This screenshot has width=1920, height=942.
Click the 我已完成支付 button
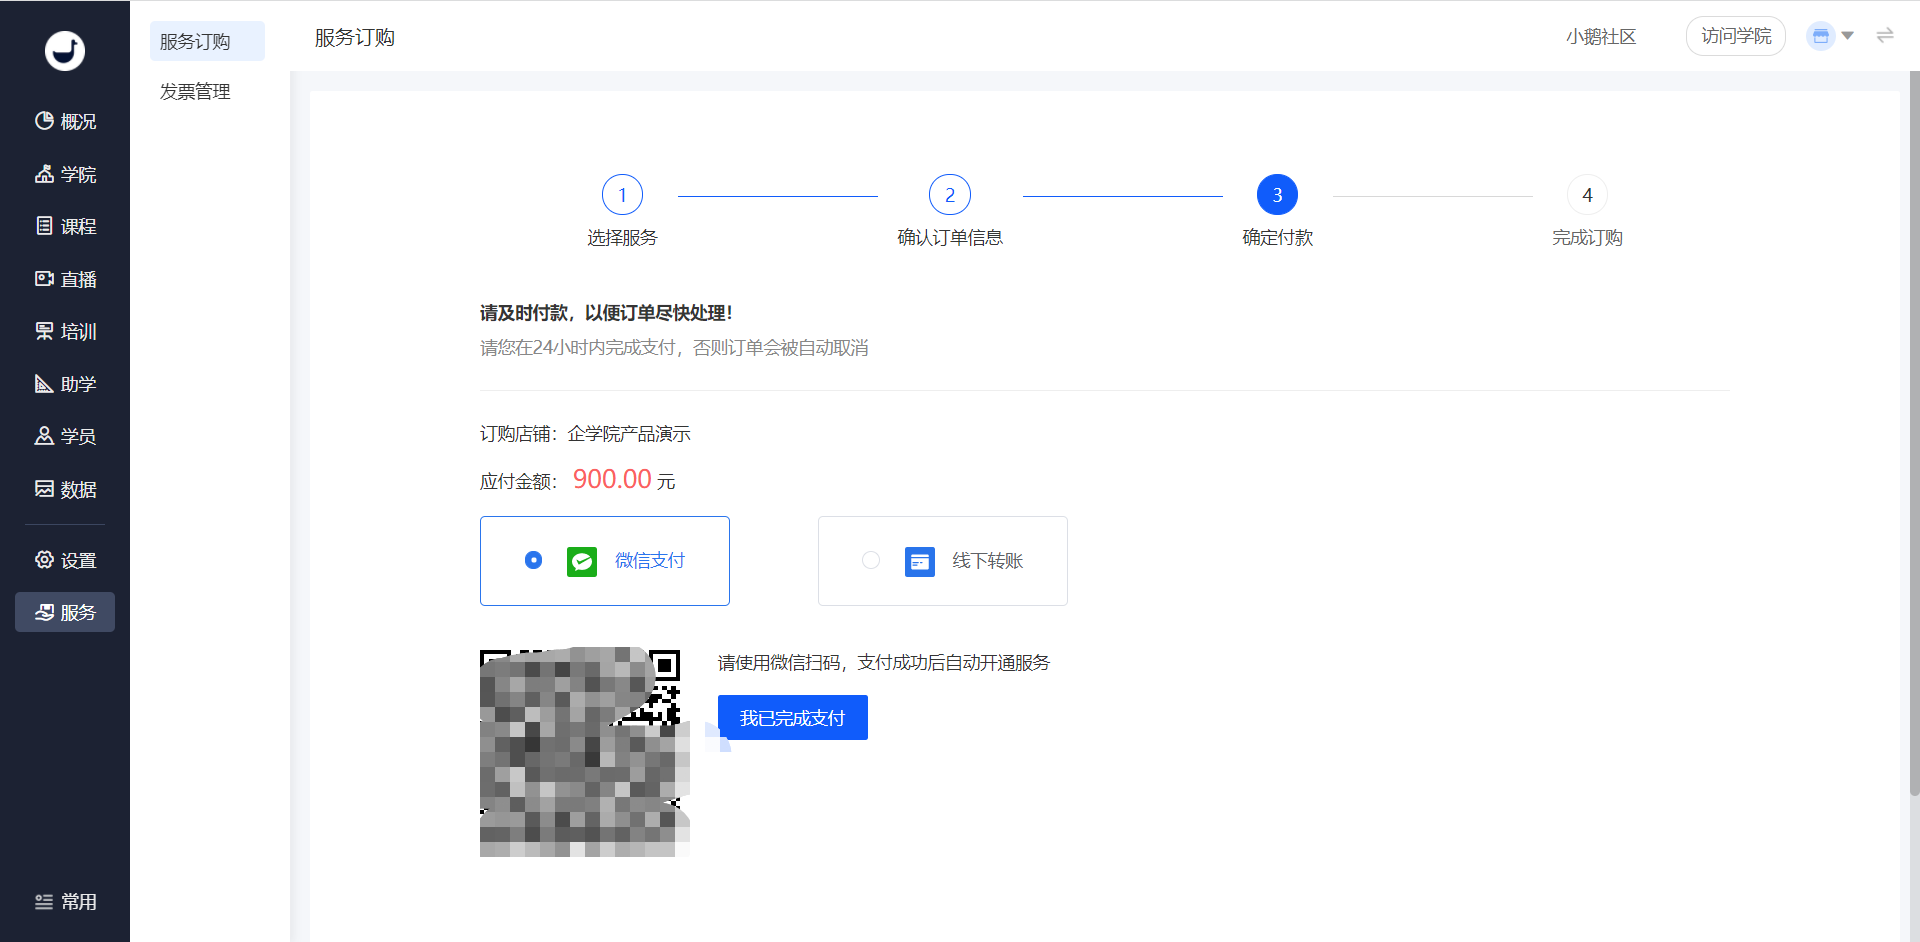[793, 718]
